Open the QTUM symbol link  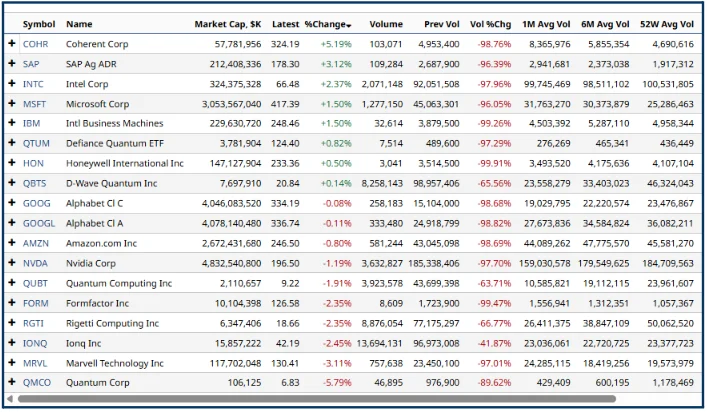click(37, 143)
